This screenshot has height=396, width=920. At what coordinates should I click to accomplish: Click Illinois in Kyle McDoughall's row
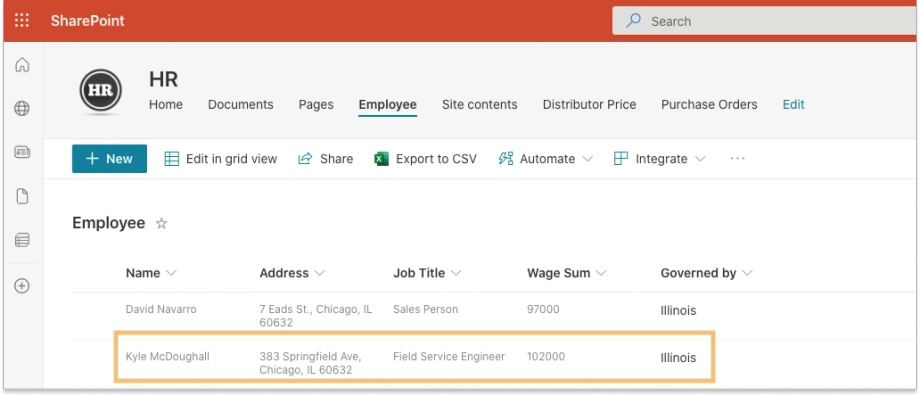coord(678,357)
